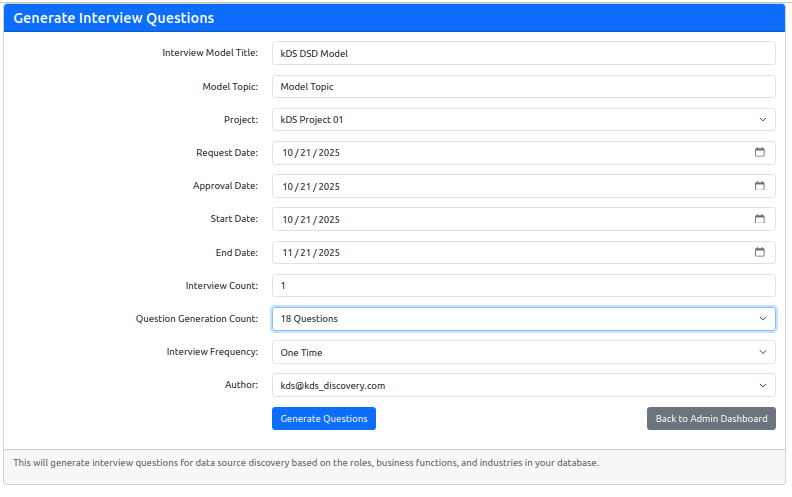Open the Start Date calendar picker icon

click(759, 219)
